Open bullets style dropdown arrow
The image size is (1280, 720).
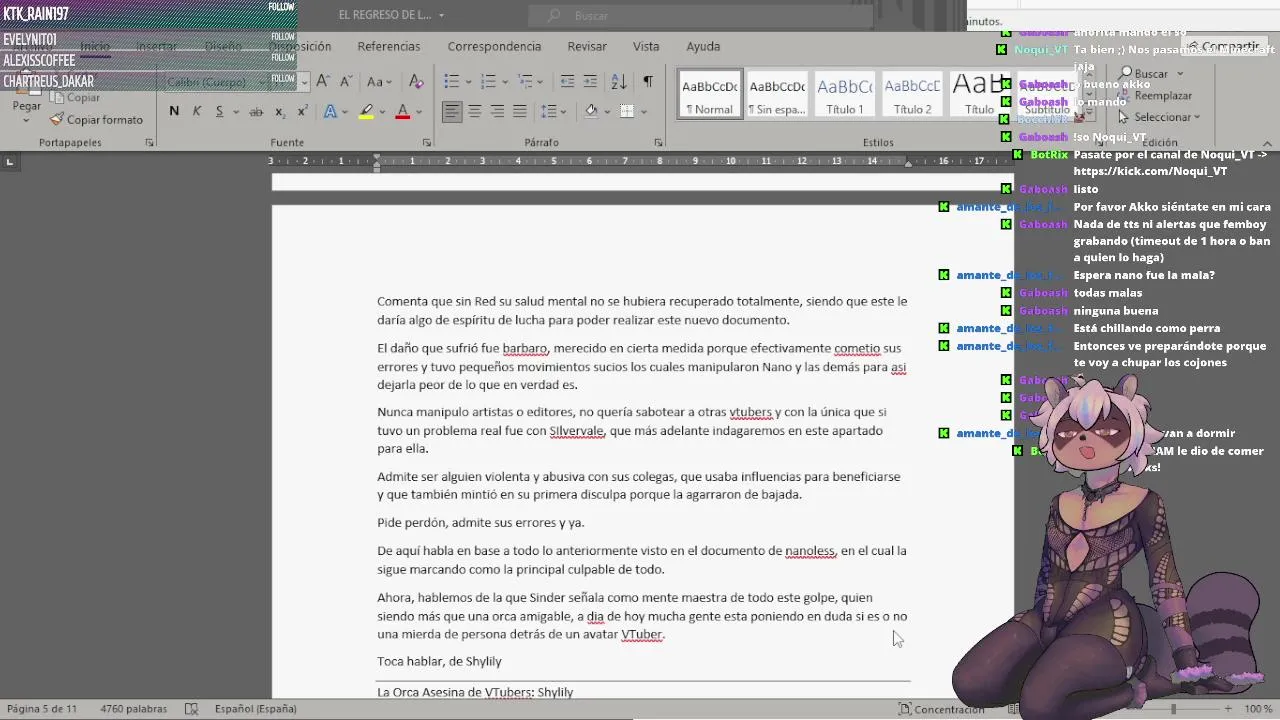[467, 81]
